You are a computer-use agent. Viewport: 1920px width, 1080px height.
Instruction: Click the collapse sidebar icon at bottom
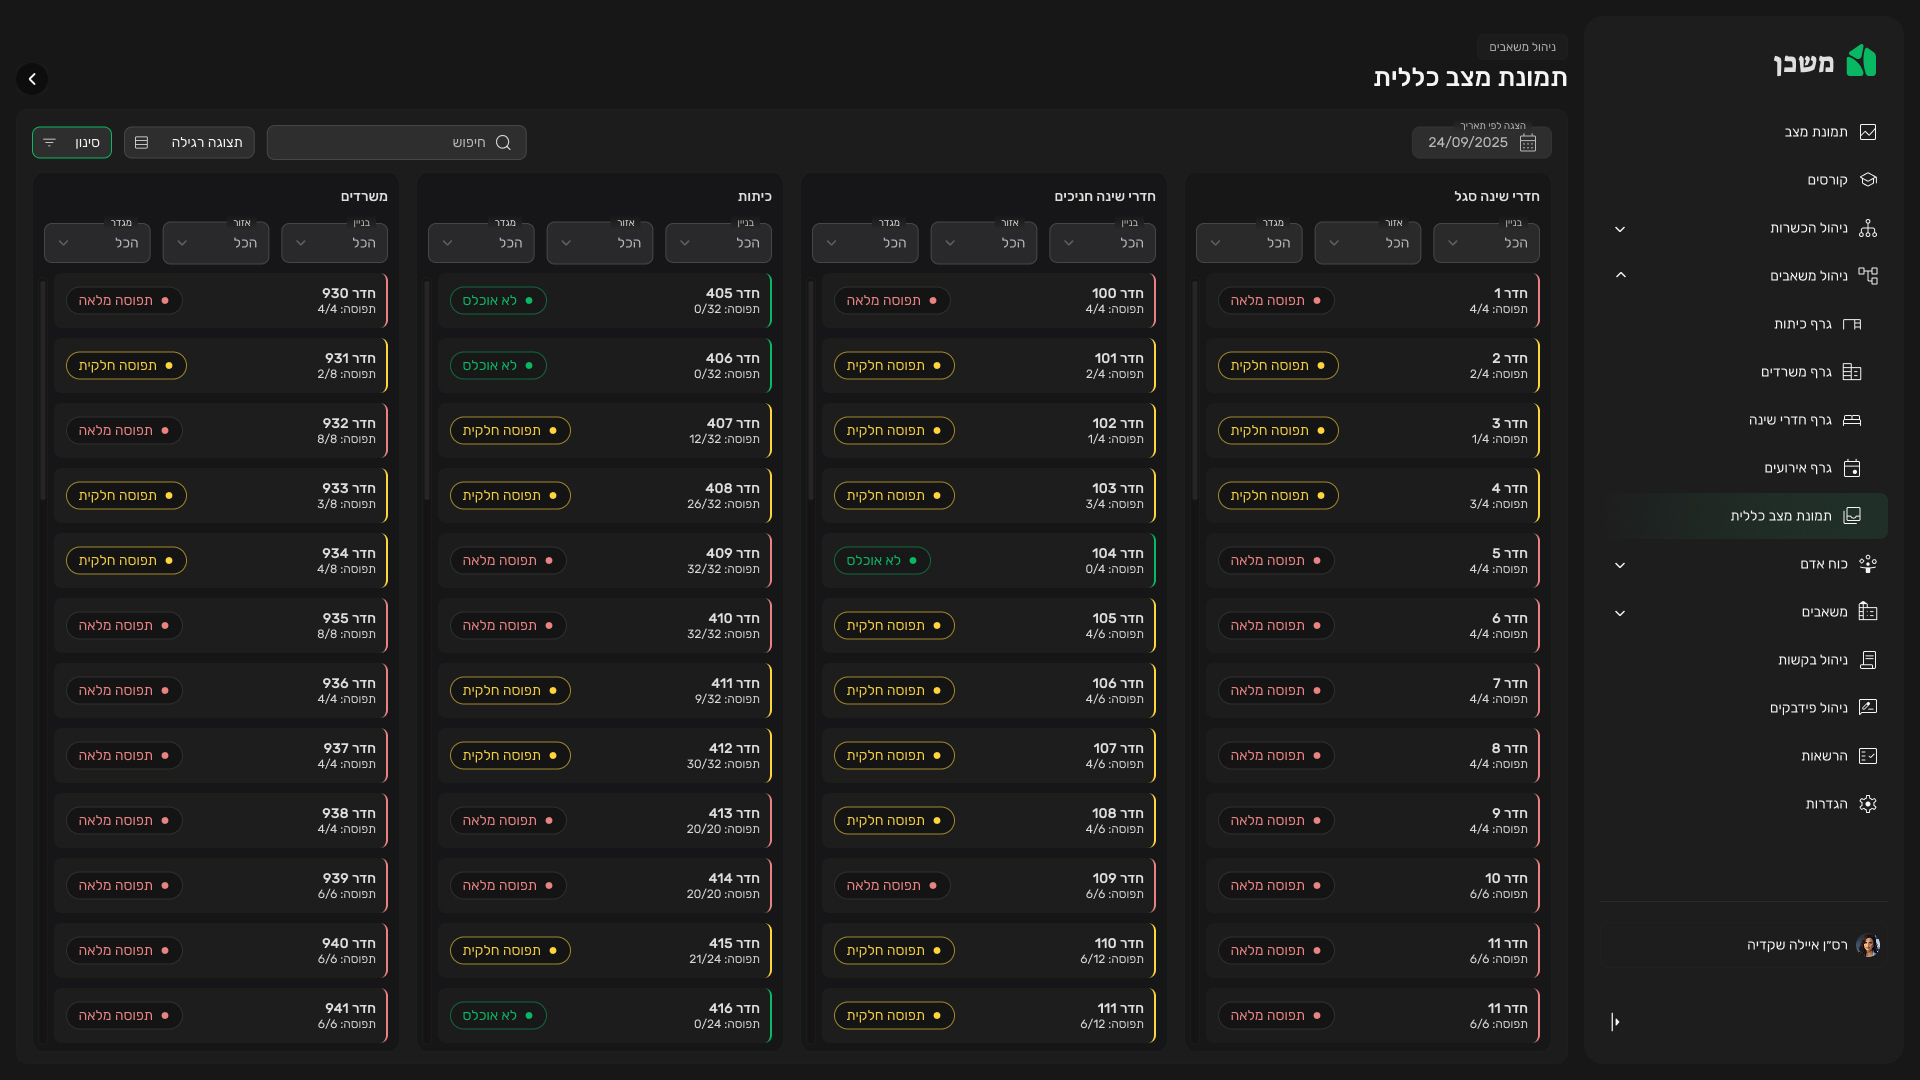[x=1615, y=1022]
